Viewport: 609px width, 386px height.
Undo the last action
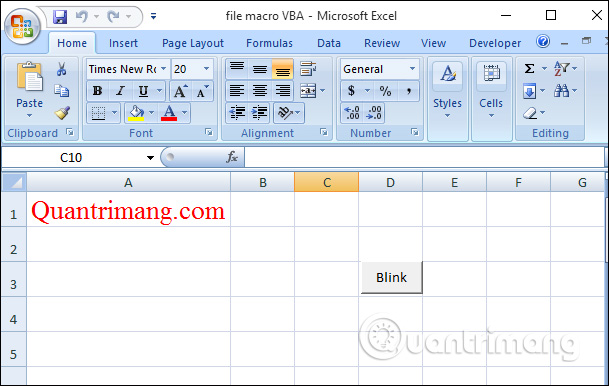tap(82, 17)
